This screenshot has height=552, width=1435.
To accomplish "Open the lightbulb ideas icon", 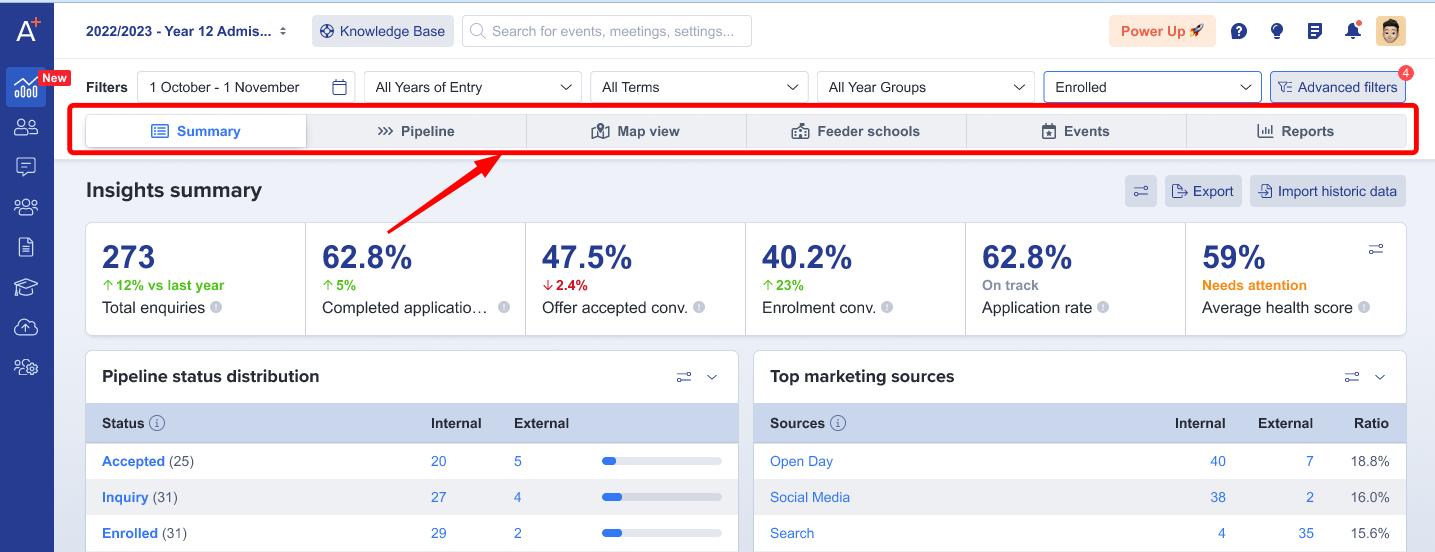I will 1276,31.
